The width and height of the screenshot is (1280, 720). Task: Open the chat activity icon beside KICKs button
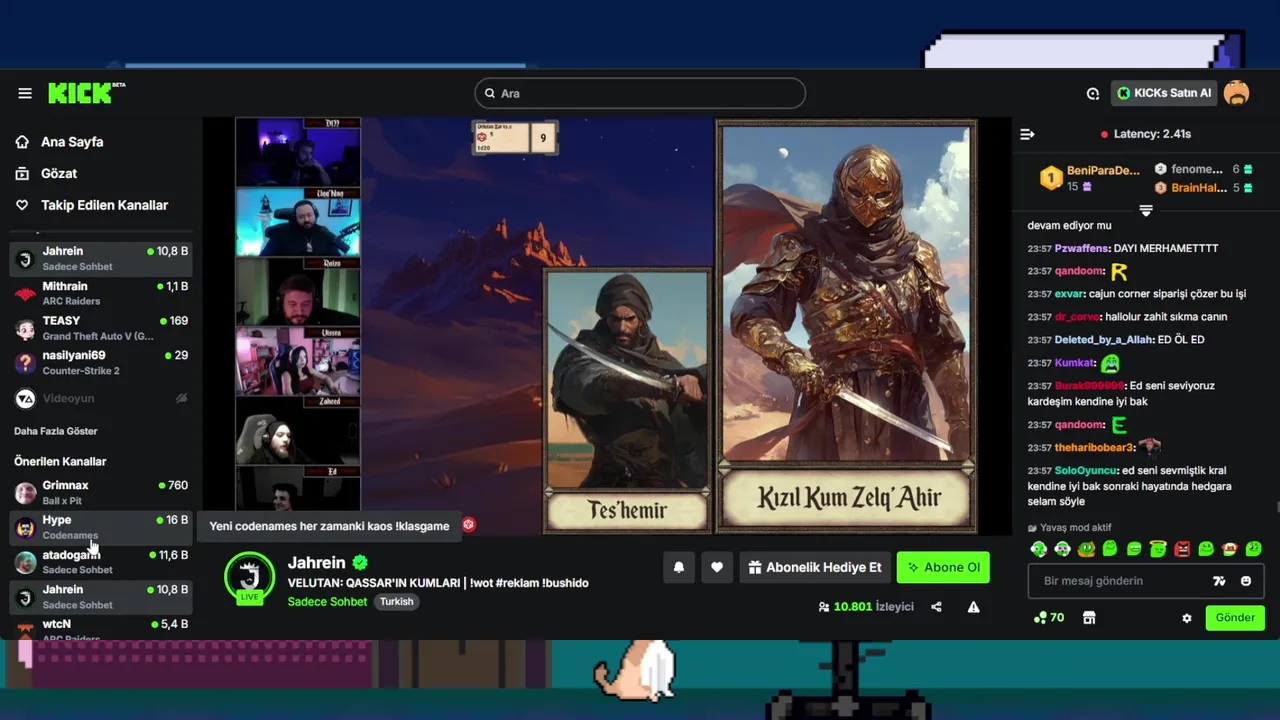(x=1093, y=93)
